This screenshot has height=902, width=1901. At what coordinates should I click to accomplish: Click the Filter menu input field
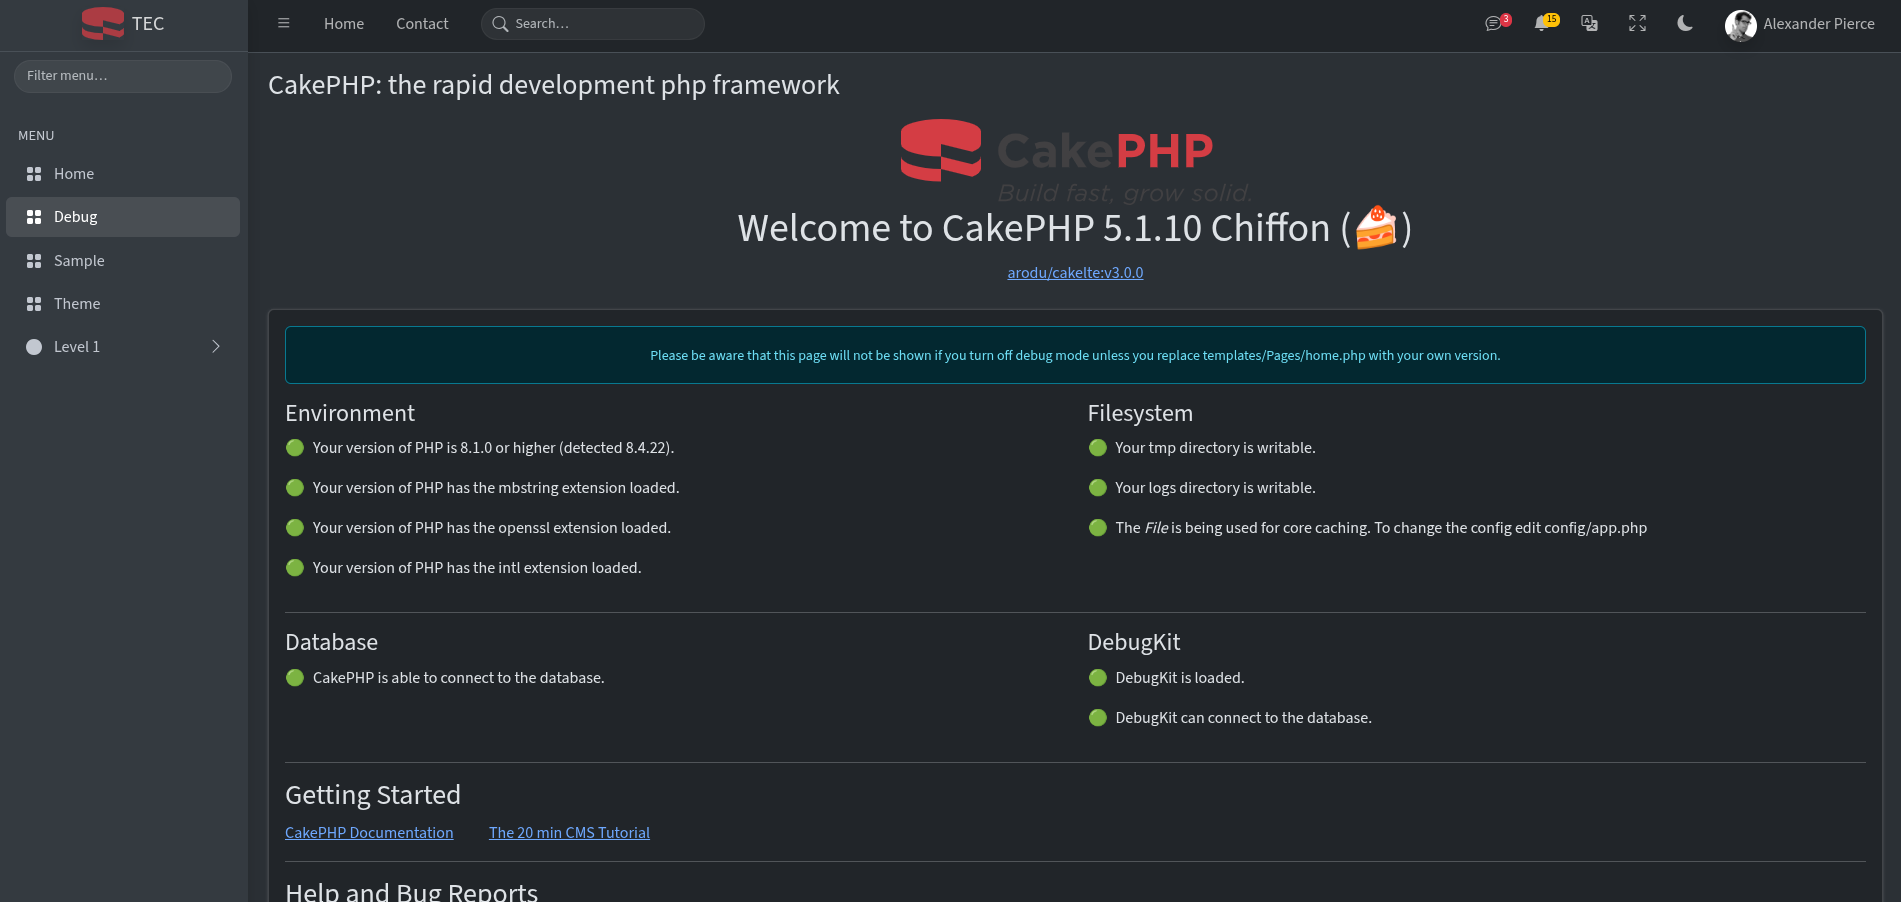[x=123, y=76]
